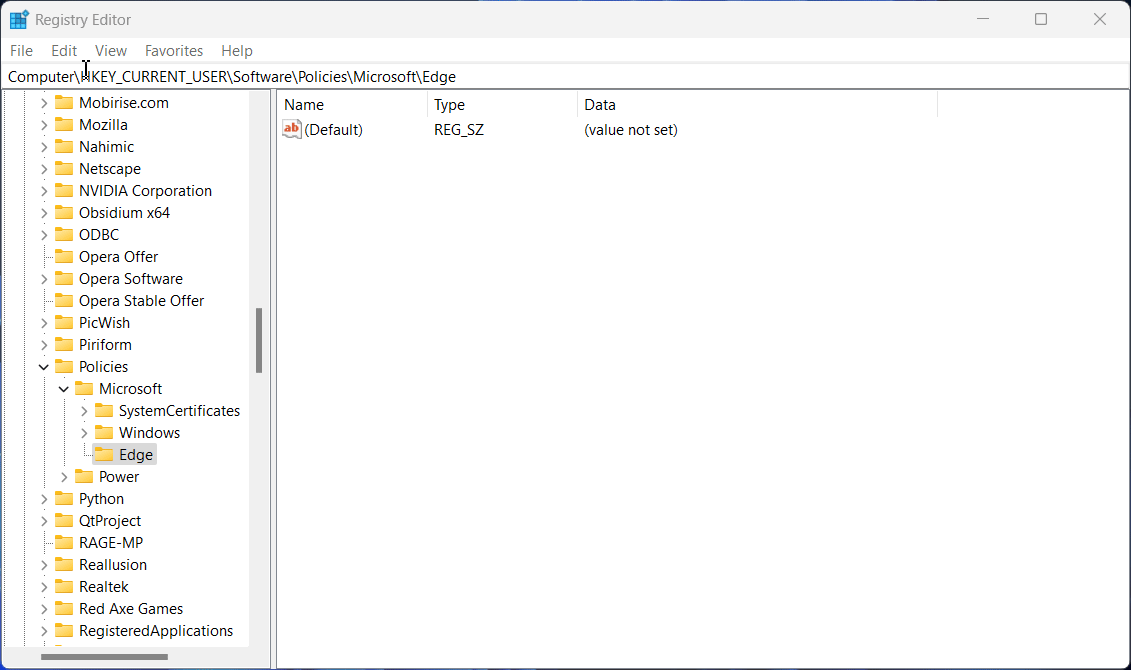Expand the NVIDIA Corporation key
Screen dimensions: 1131x670
[44, 191]
